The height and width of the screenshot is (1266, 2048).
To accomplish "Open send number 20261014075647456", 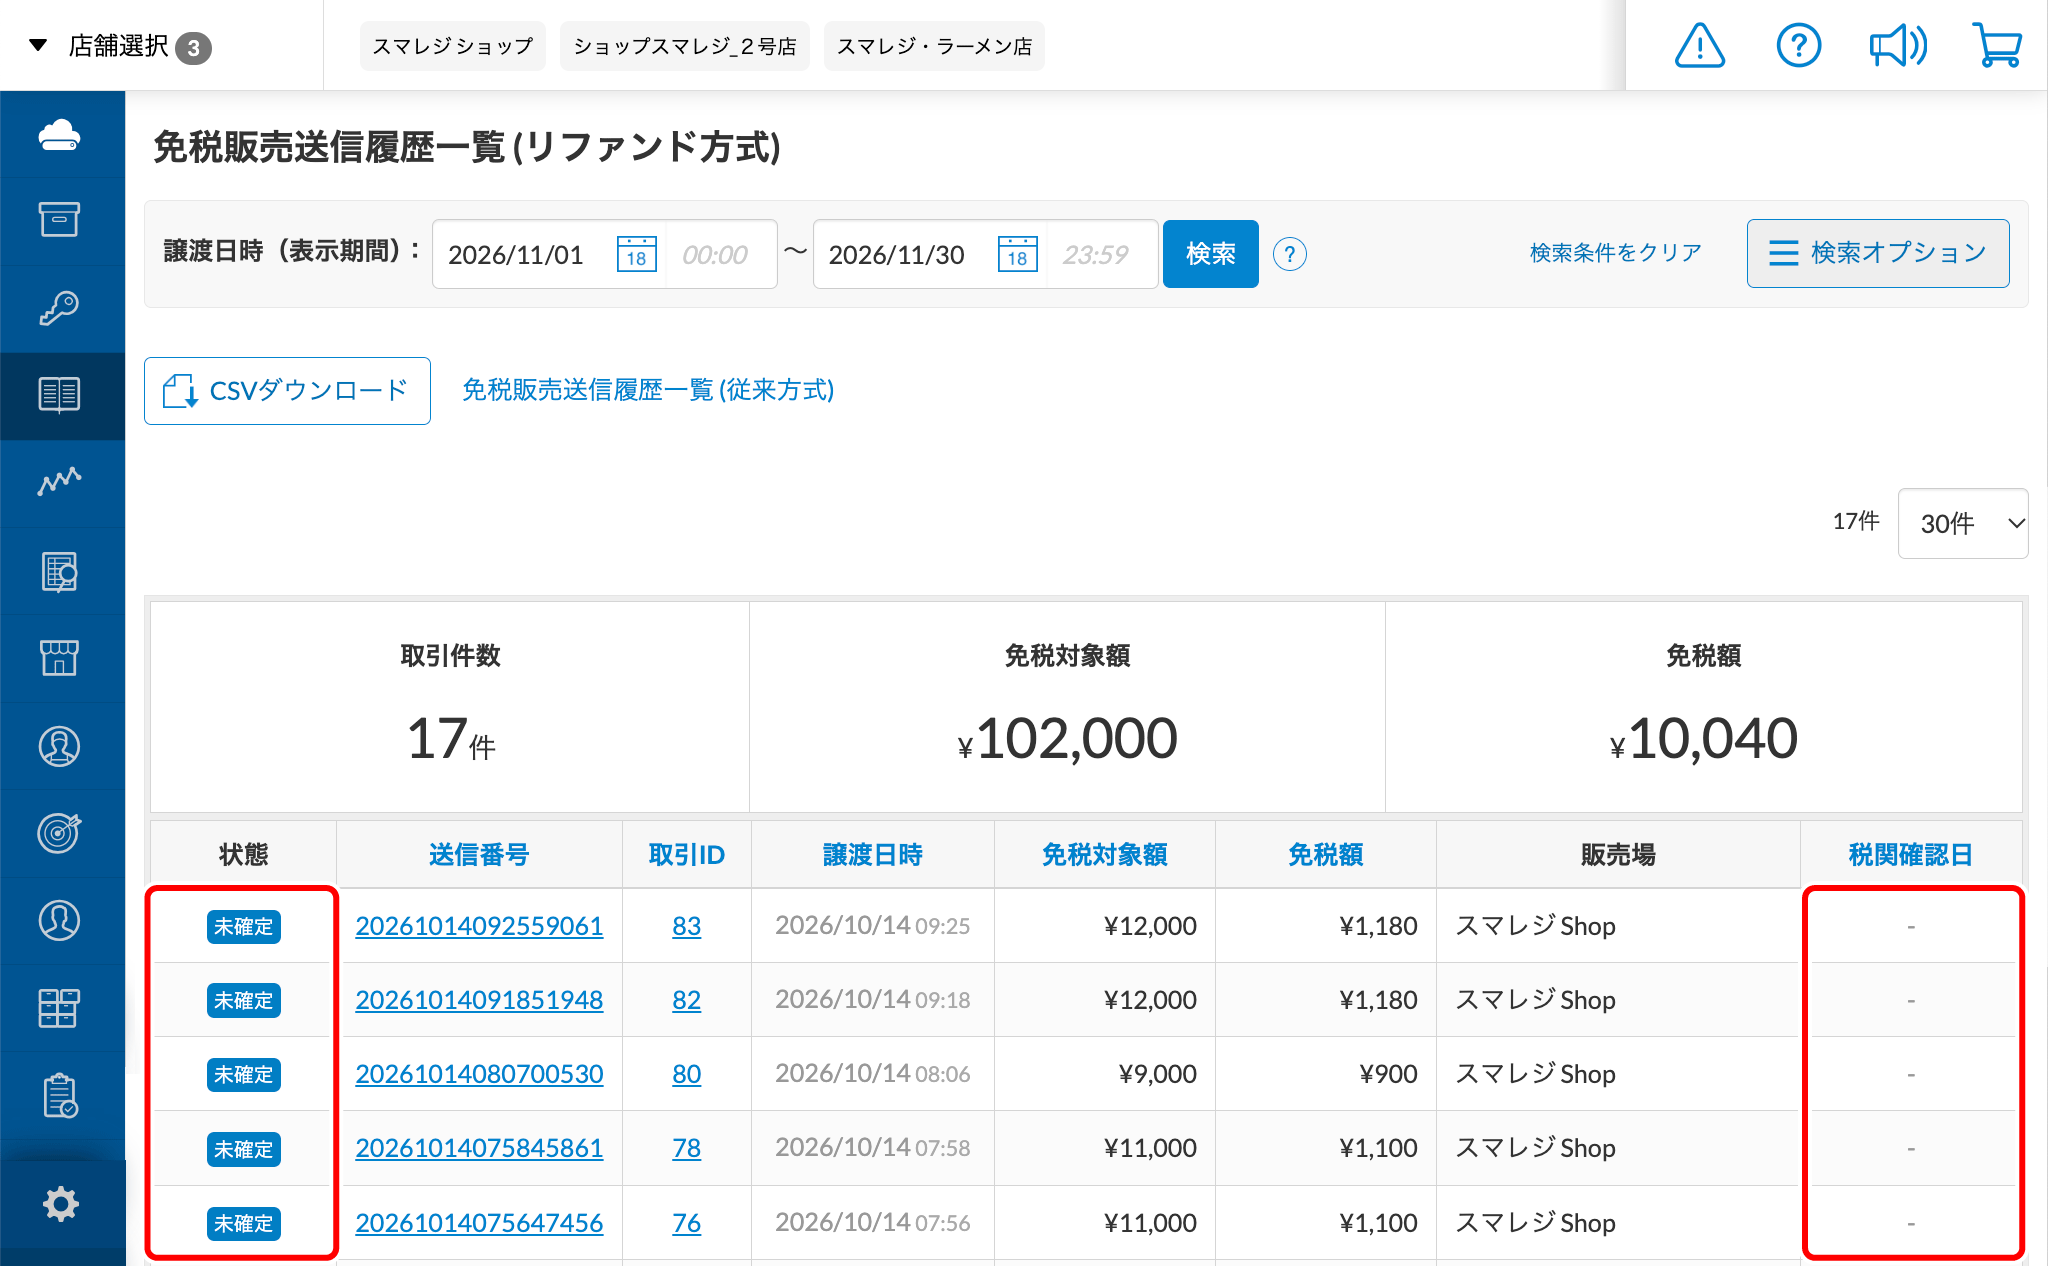I will (x=479, y=1223).
